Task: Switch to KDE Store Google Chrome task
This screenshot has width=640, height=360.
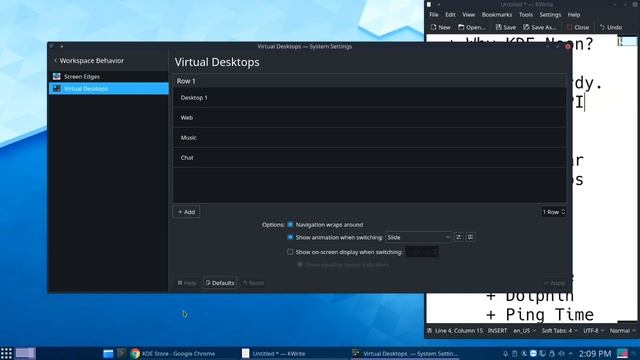Action: click(x=173, y=353)
